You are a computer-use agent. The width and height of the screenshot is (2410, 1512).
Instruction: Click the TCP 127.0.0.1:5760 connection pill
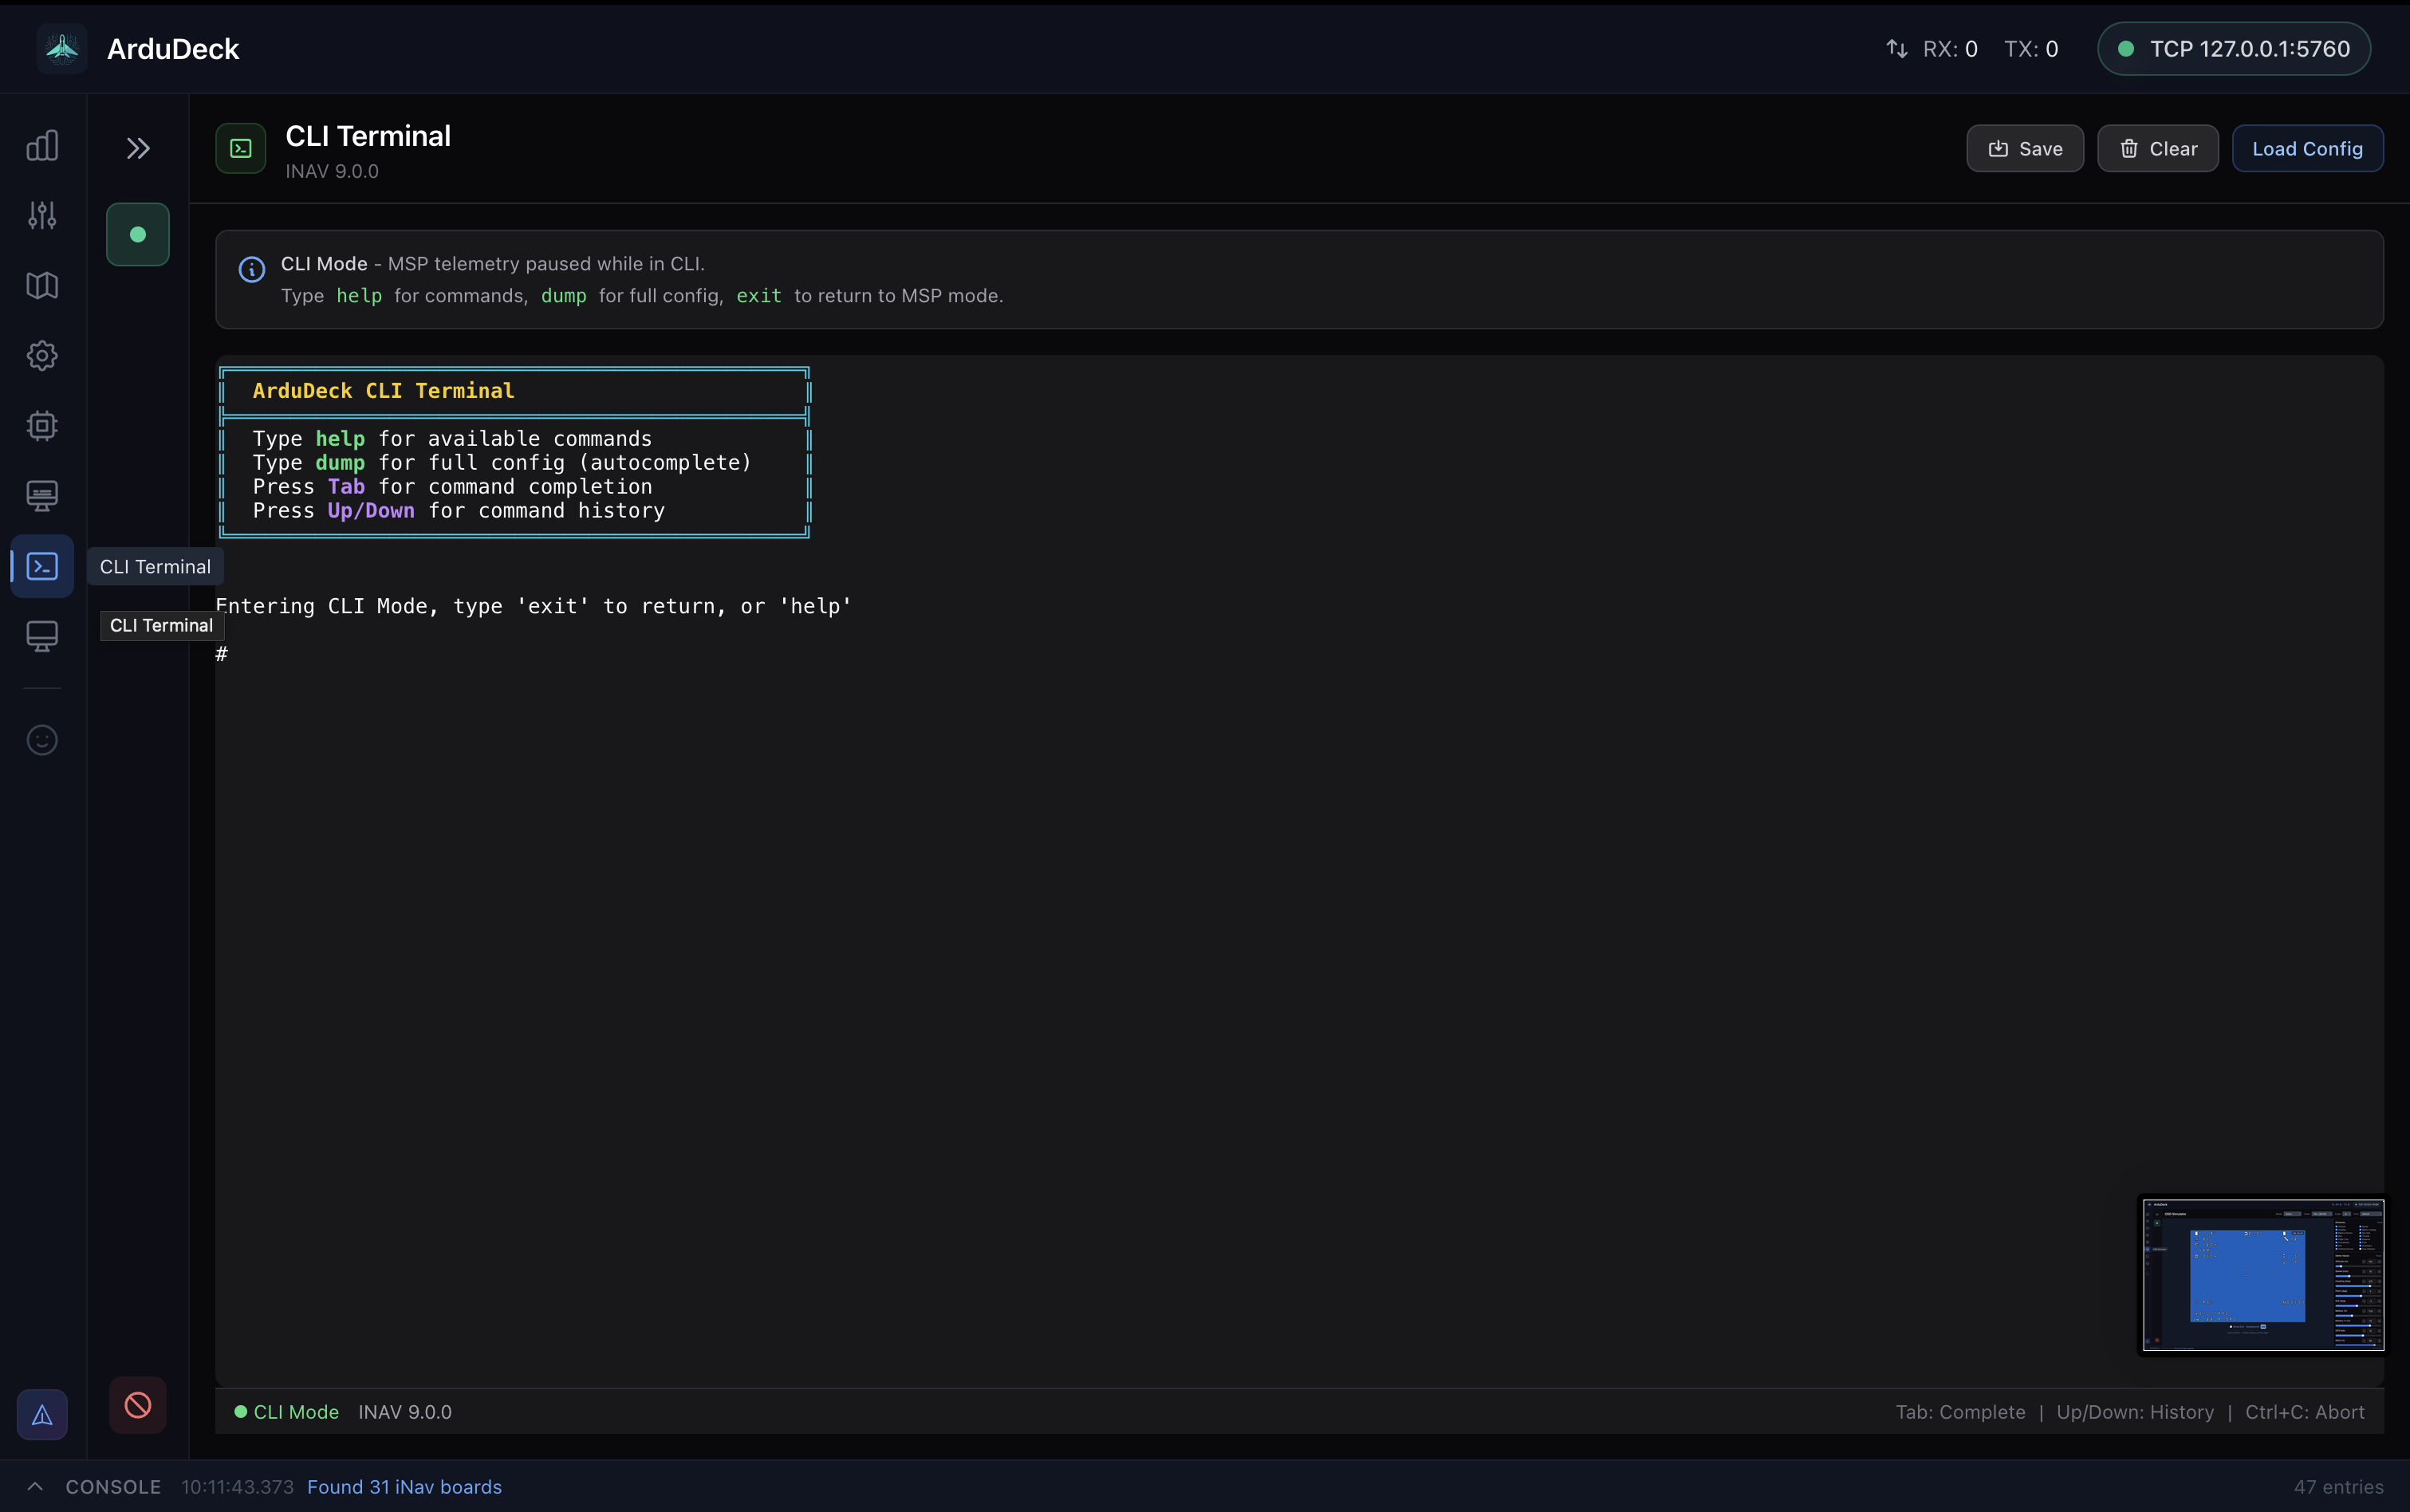[x=2234, y=49]
